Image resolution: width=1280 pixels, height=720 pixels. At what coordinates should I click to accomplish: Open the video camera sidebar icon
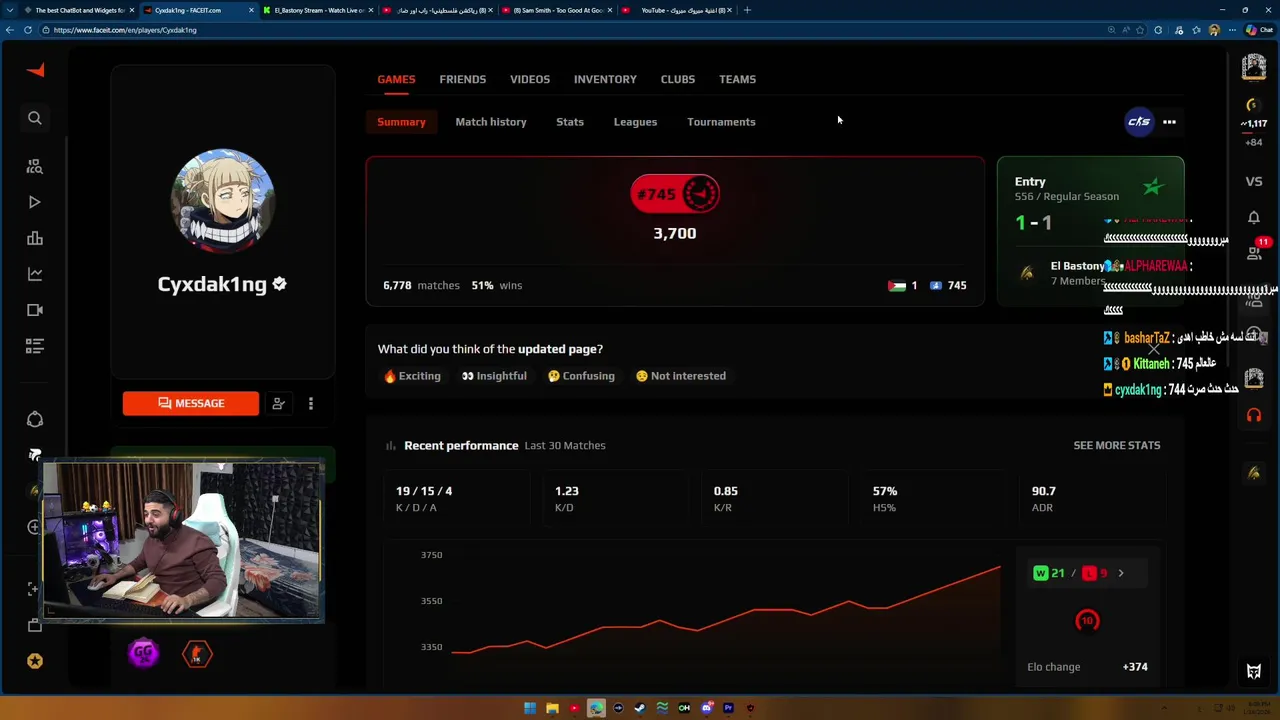(x=35, y=310)
